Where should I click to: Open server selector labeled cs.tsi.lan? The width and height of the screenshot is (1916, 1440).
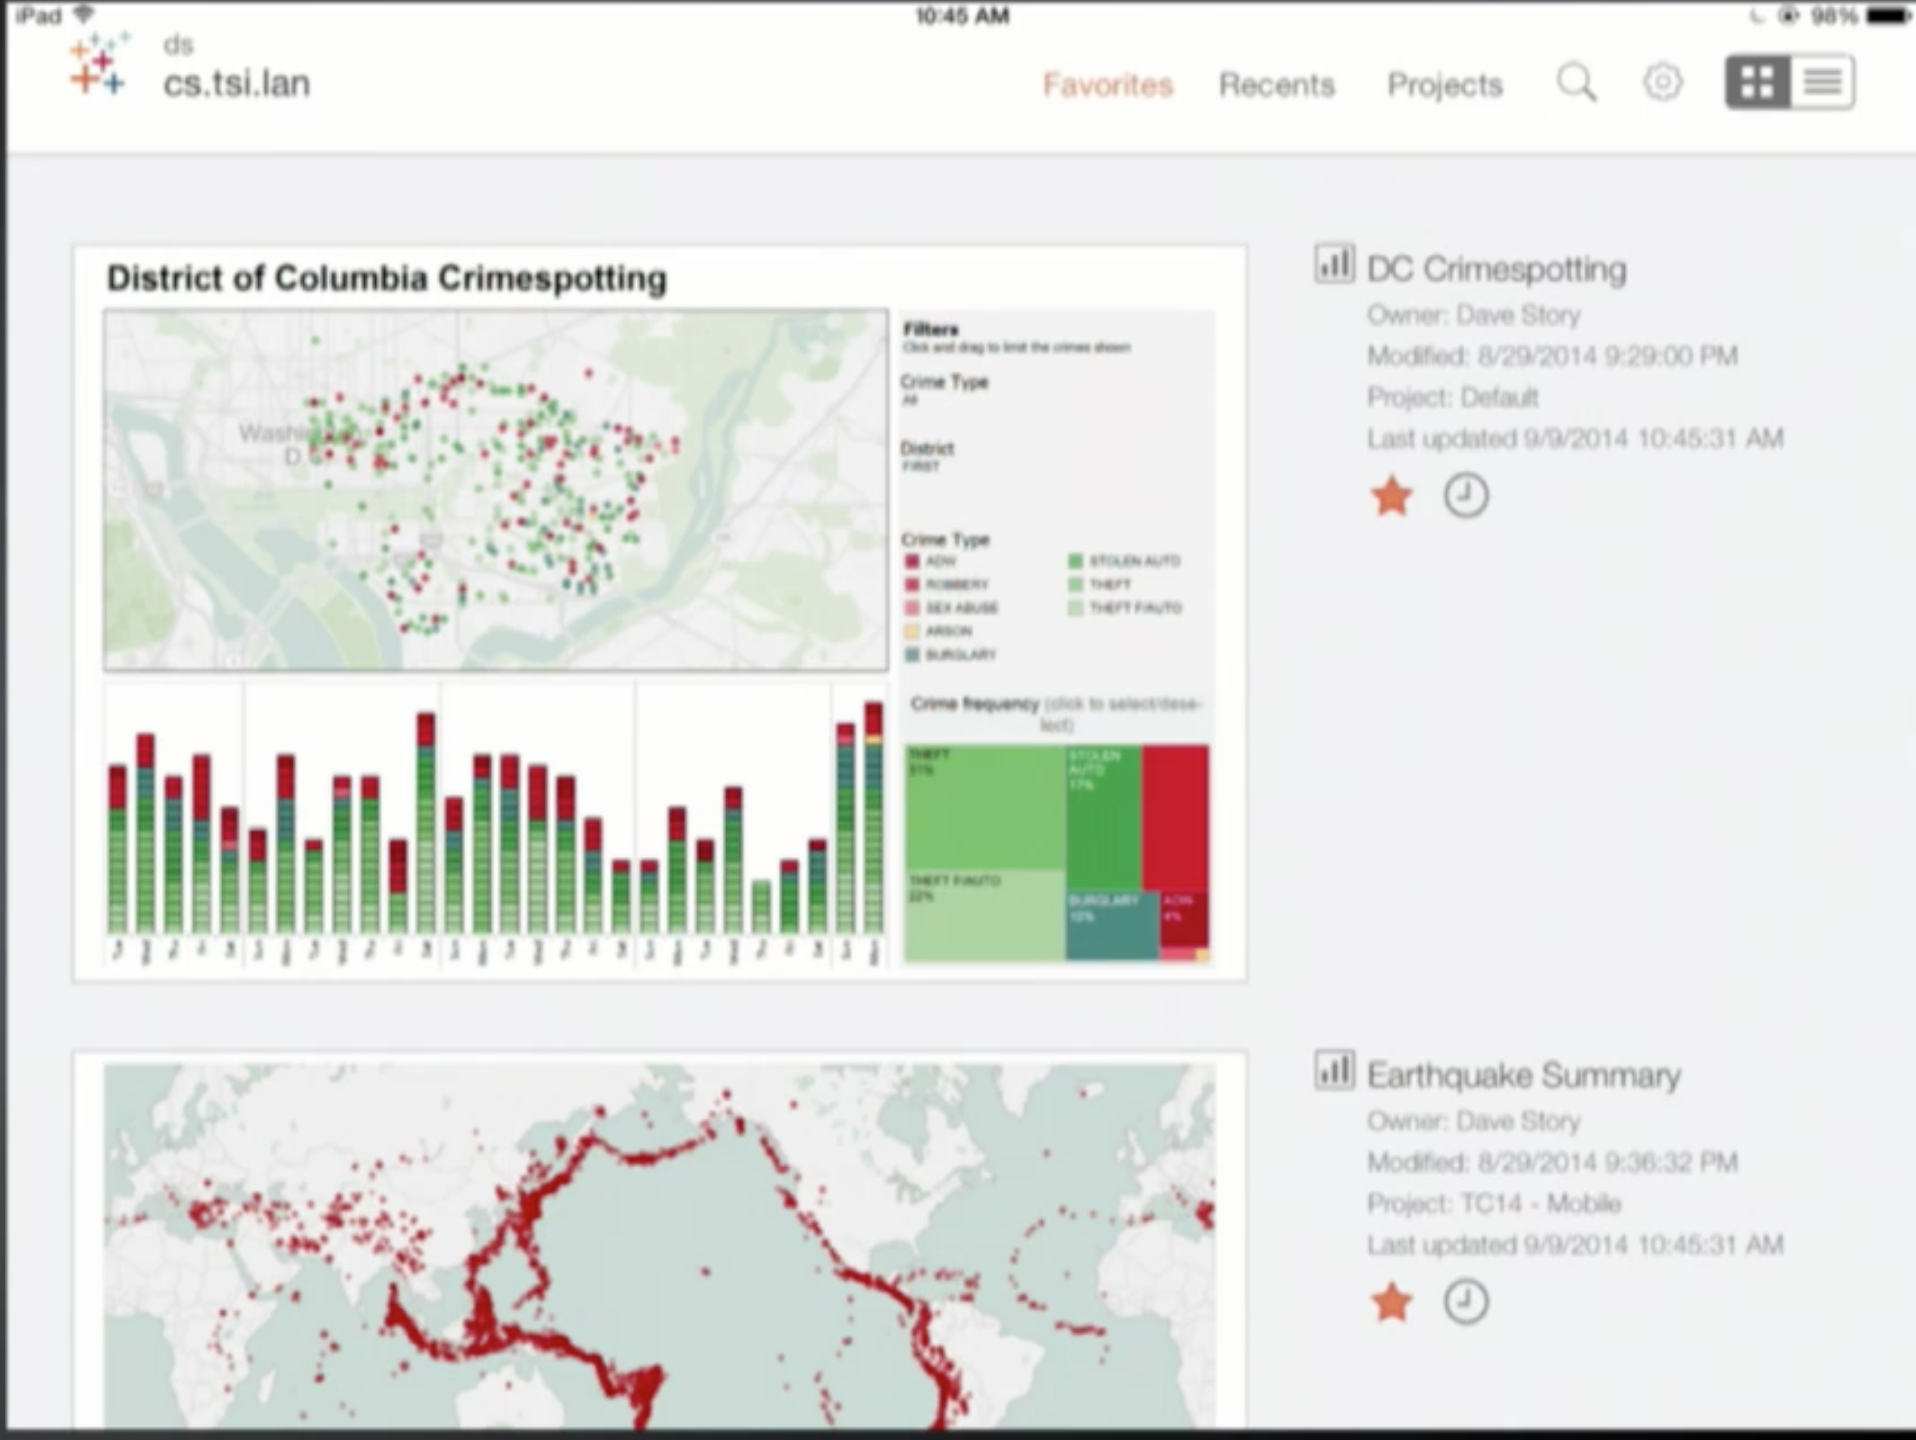[236, 84]
